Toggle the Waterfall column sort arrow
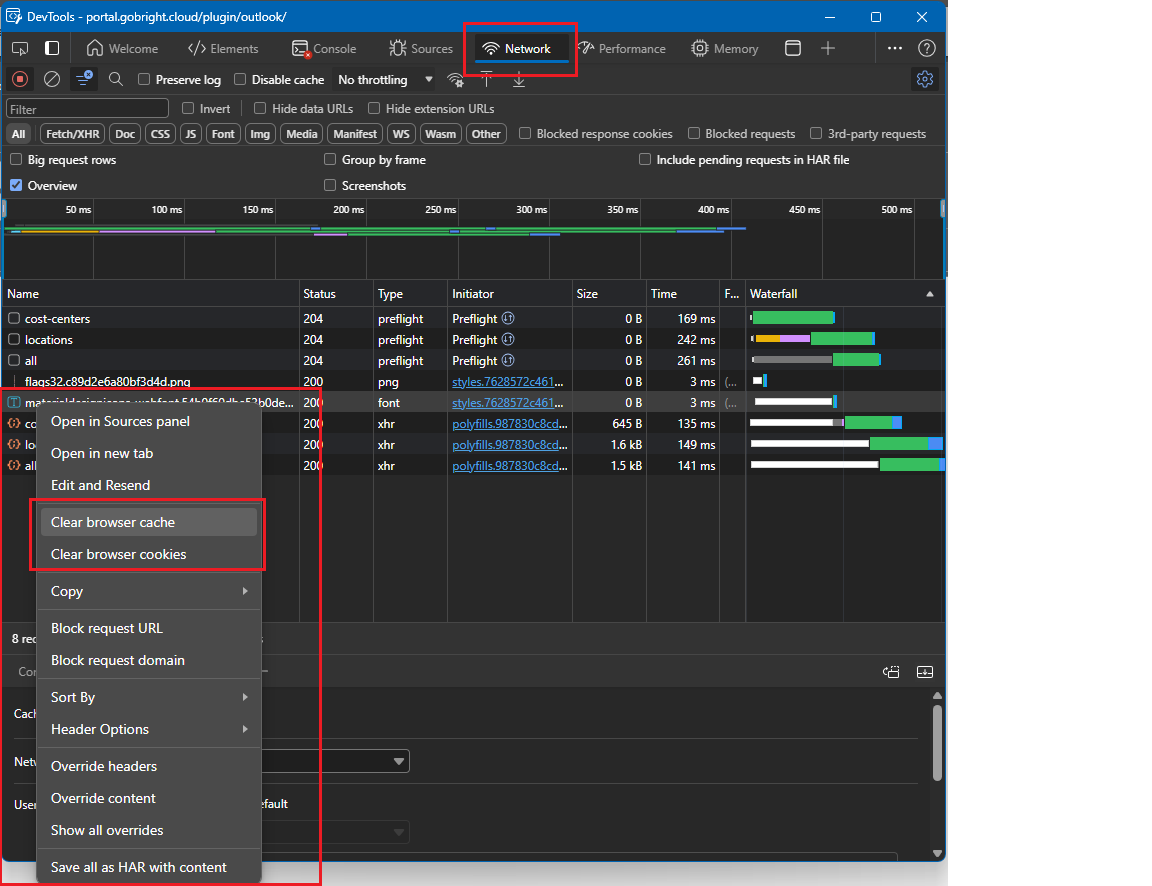Viewport: 1152px width, 886px height. click(930, 294)
